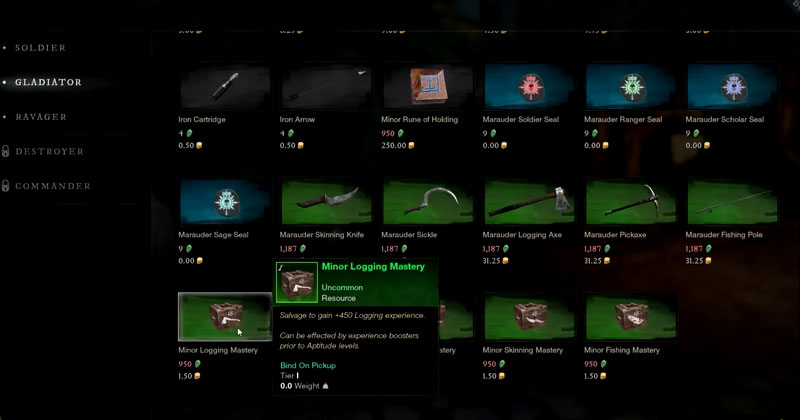Open the Soldier rank tab
Viewport: 800px width, 420px height.
tap(40, 48)
